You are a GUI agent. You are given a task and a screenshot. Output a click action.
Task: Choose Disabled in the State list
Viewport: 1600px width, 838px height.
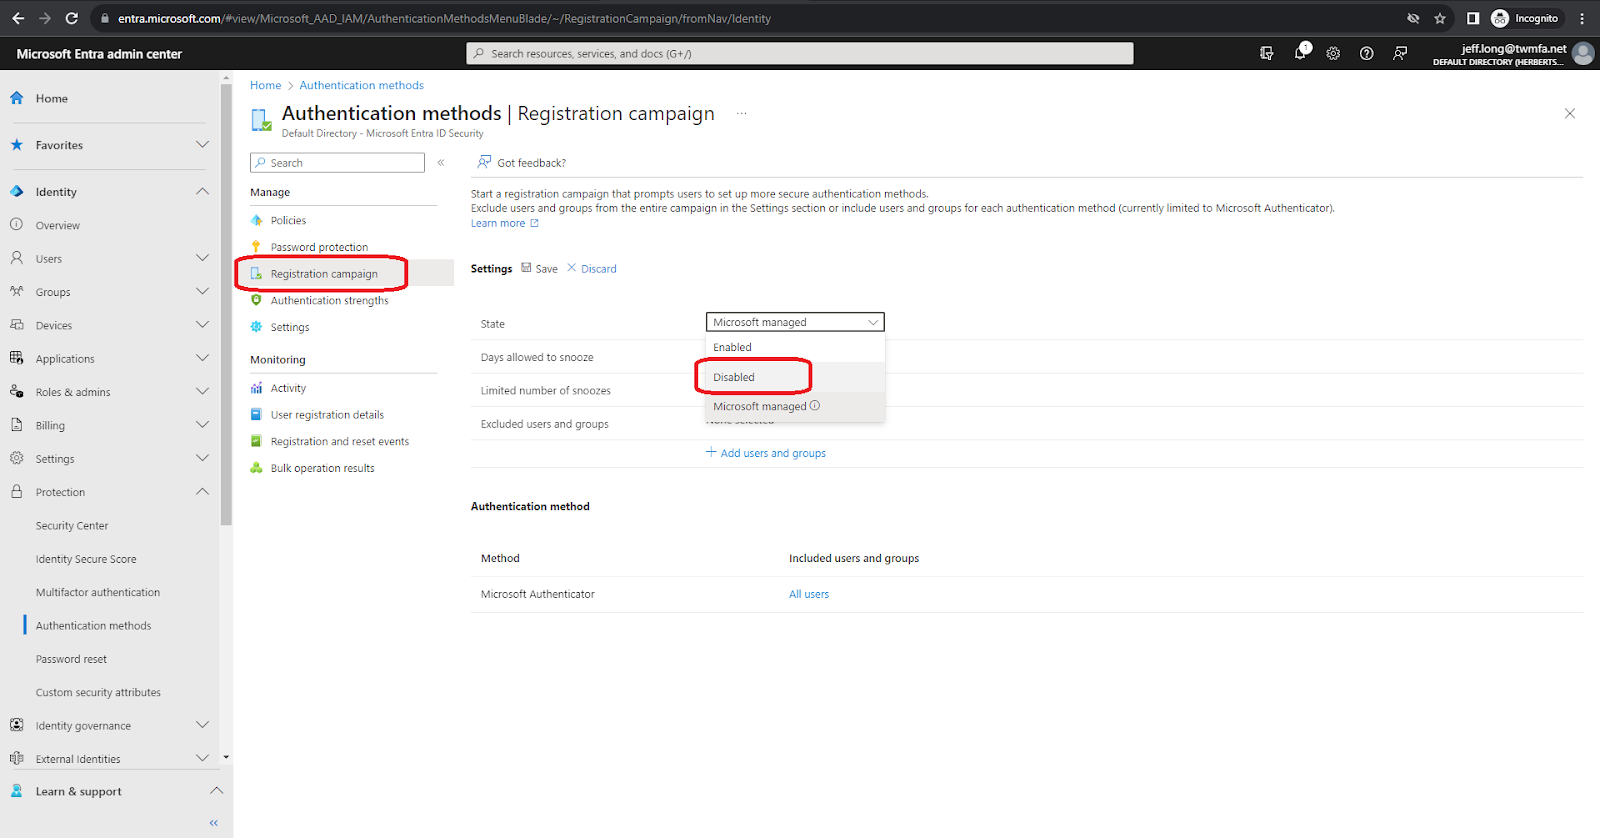coord(795,377)
